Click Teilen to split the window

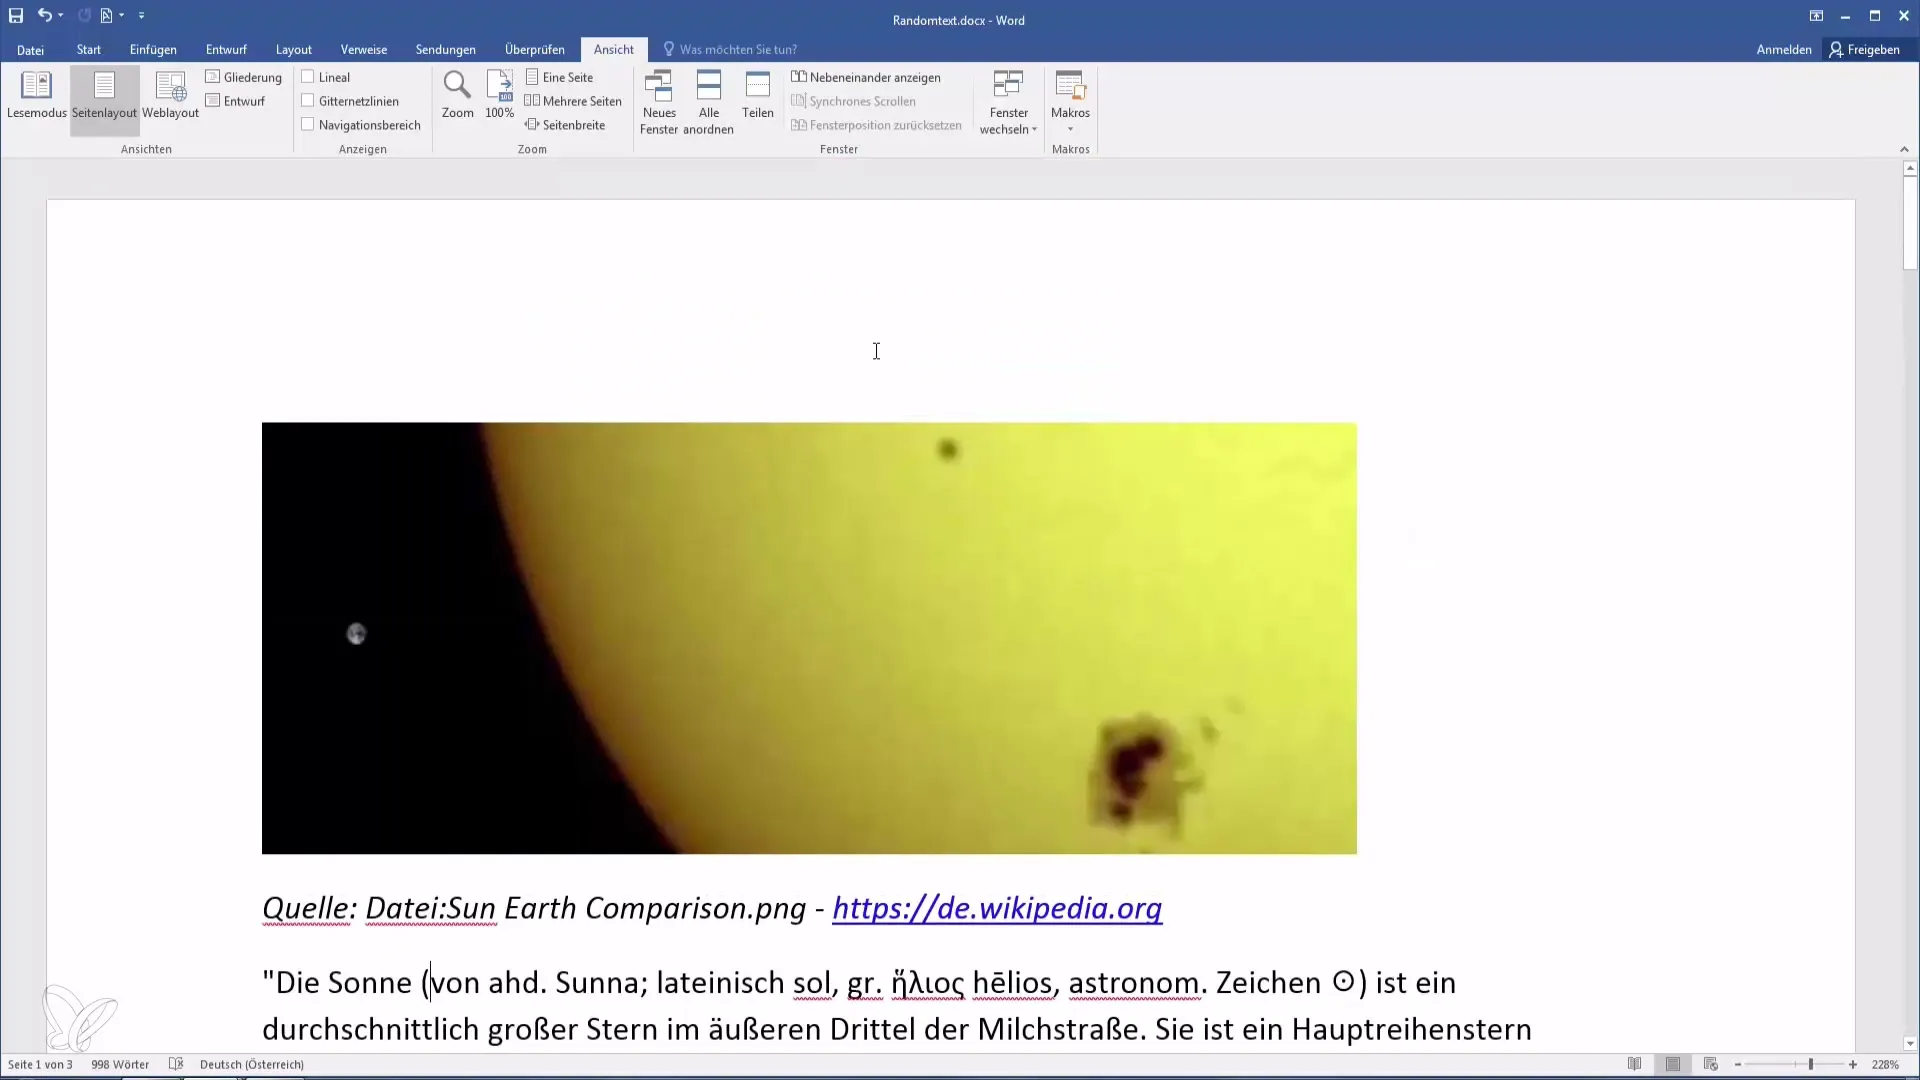tap(758, 95)
